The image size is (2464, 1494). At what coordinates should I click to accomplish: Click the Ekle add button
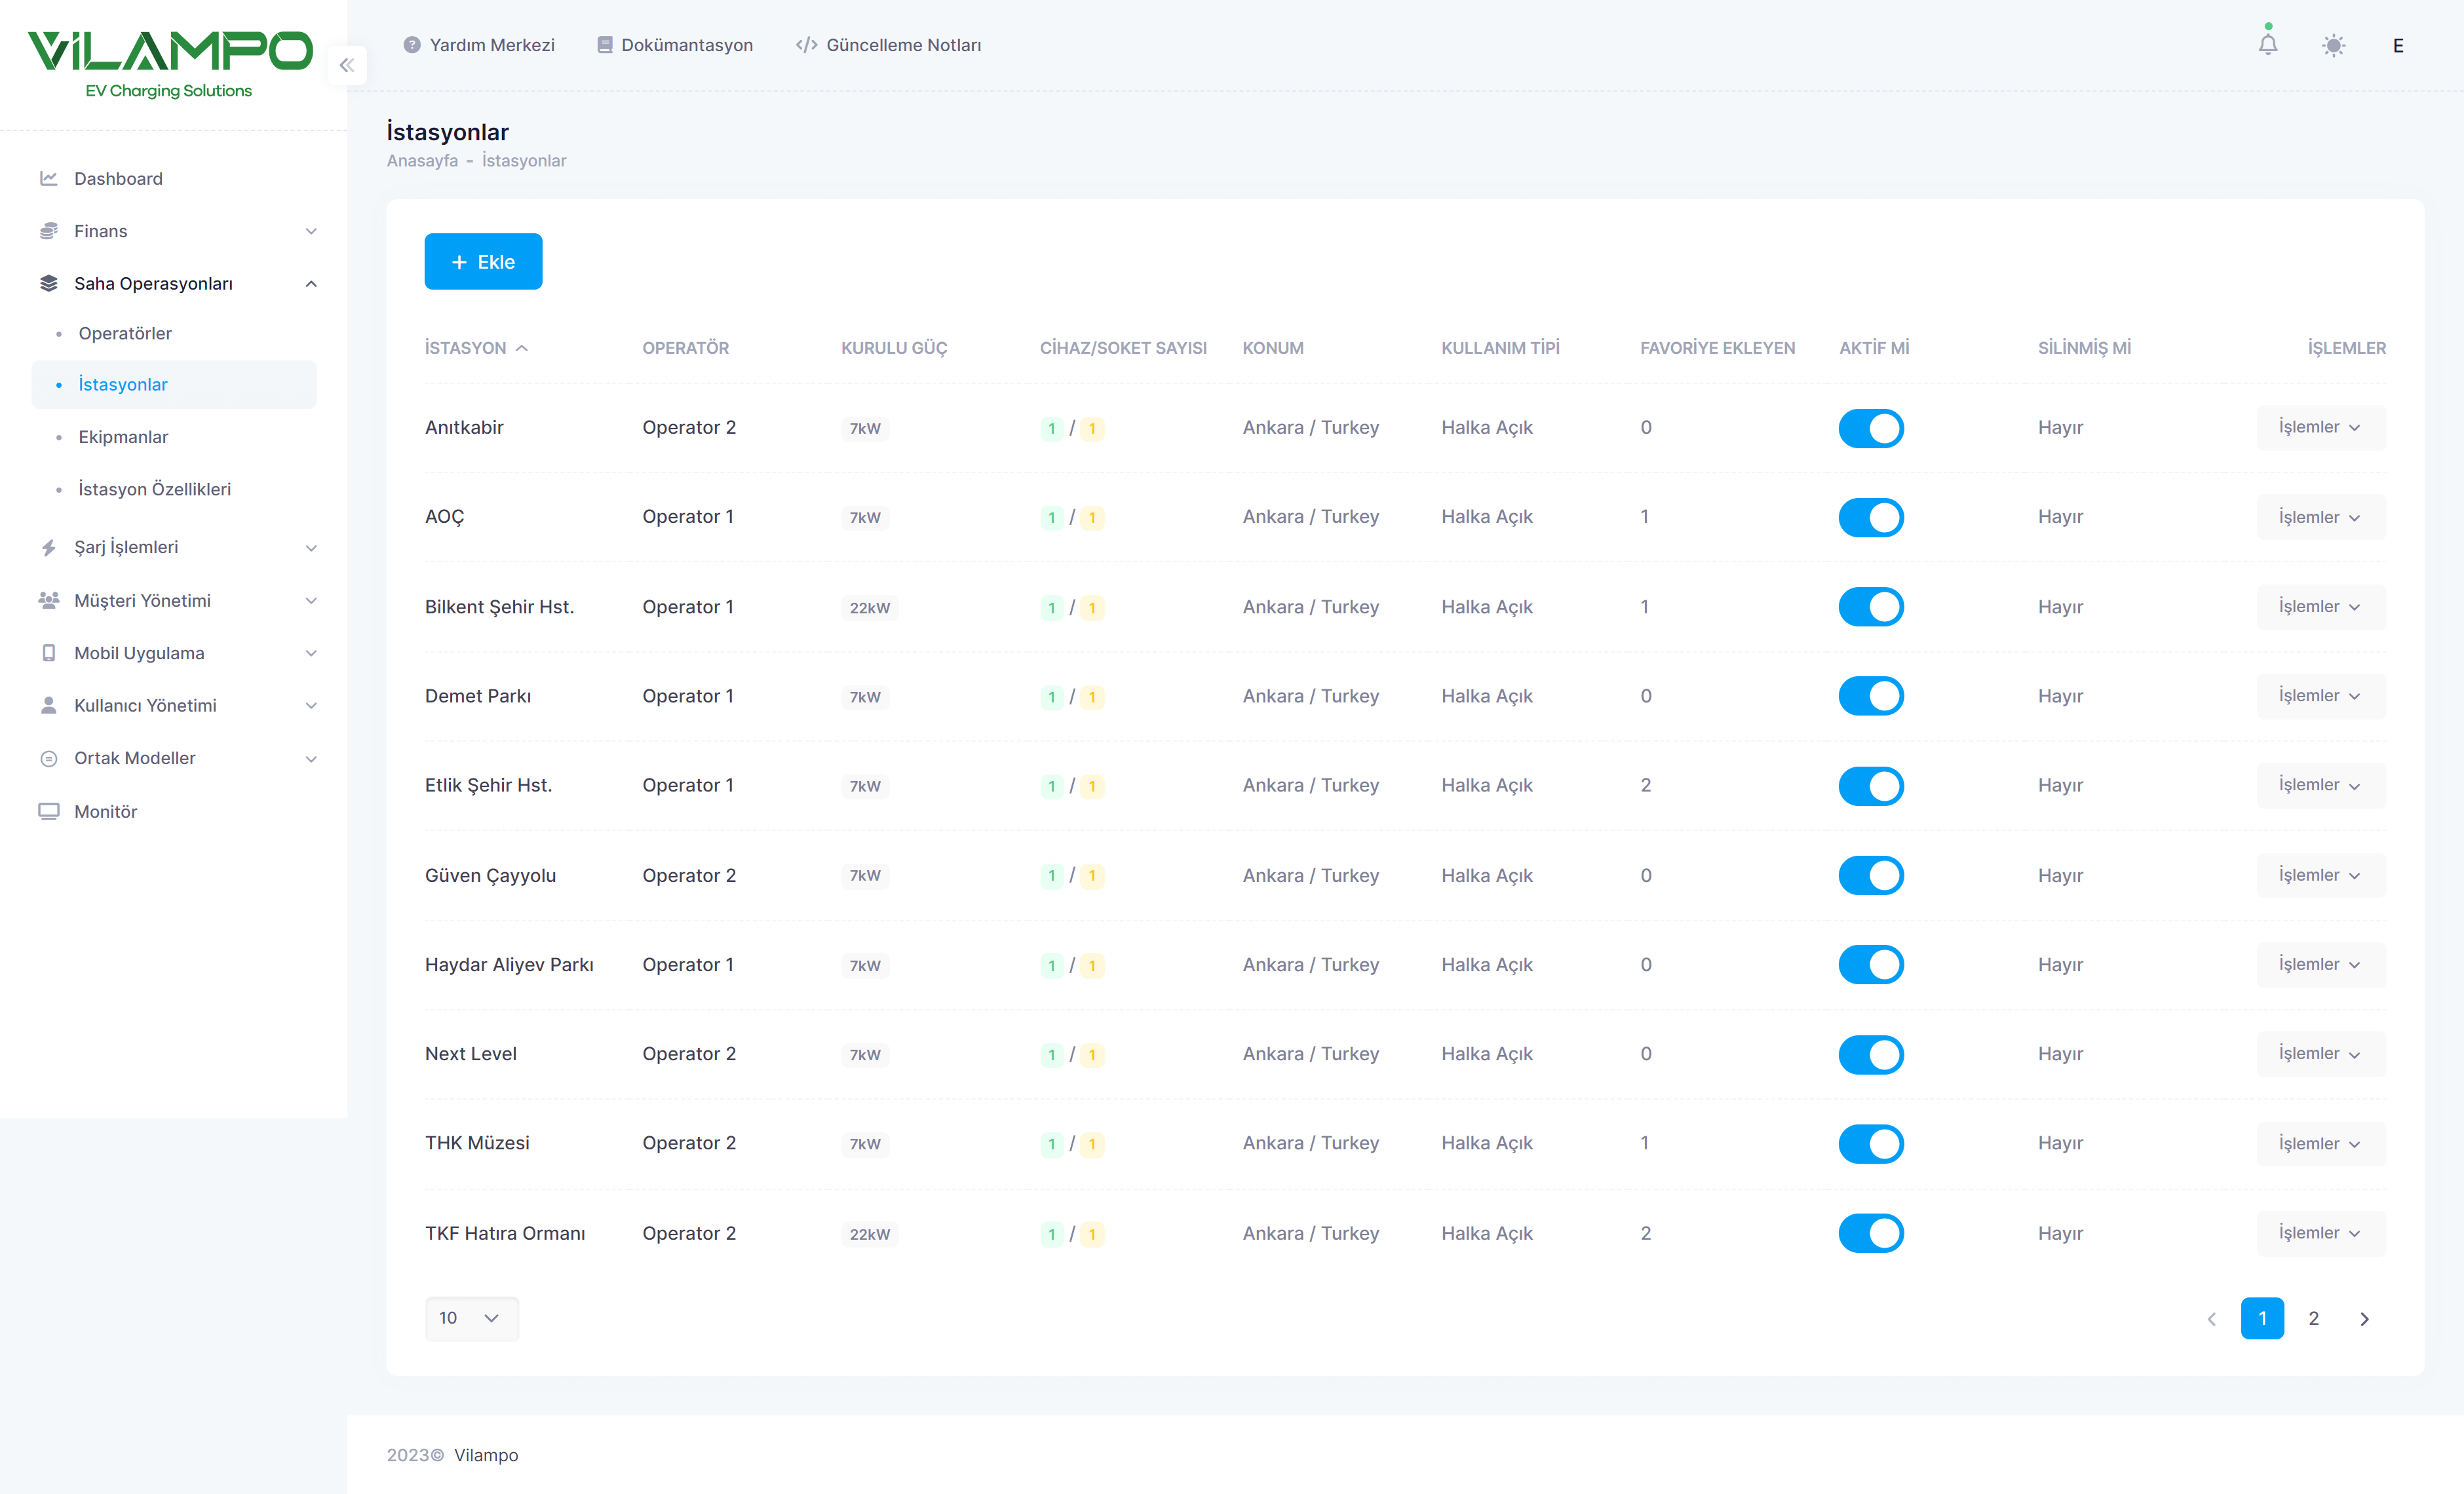(483, 261)
